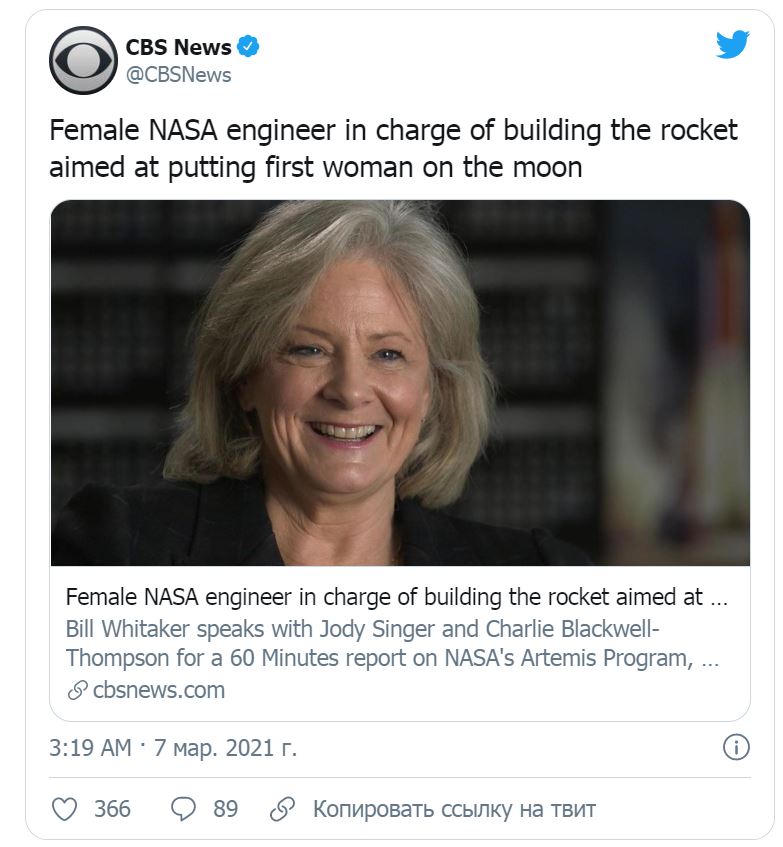This screenshot has height=847, width=783.
Task: Like the tweet with the heart icon
Action: pos(64,808)
